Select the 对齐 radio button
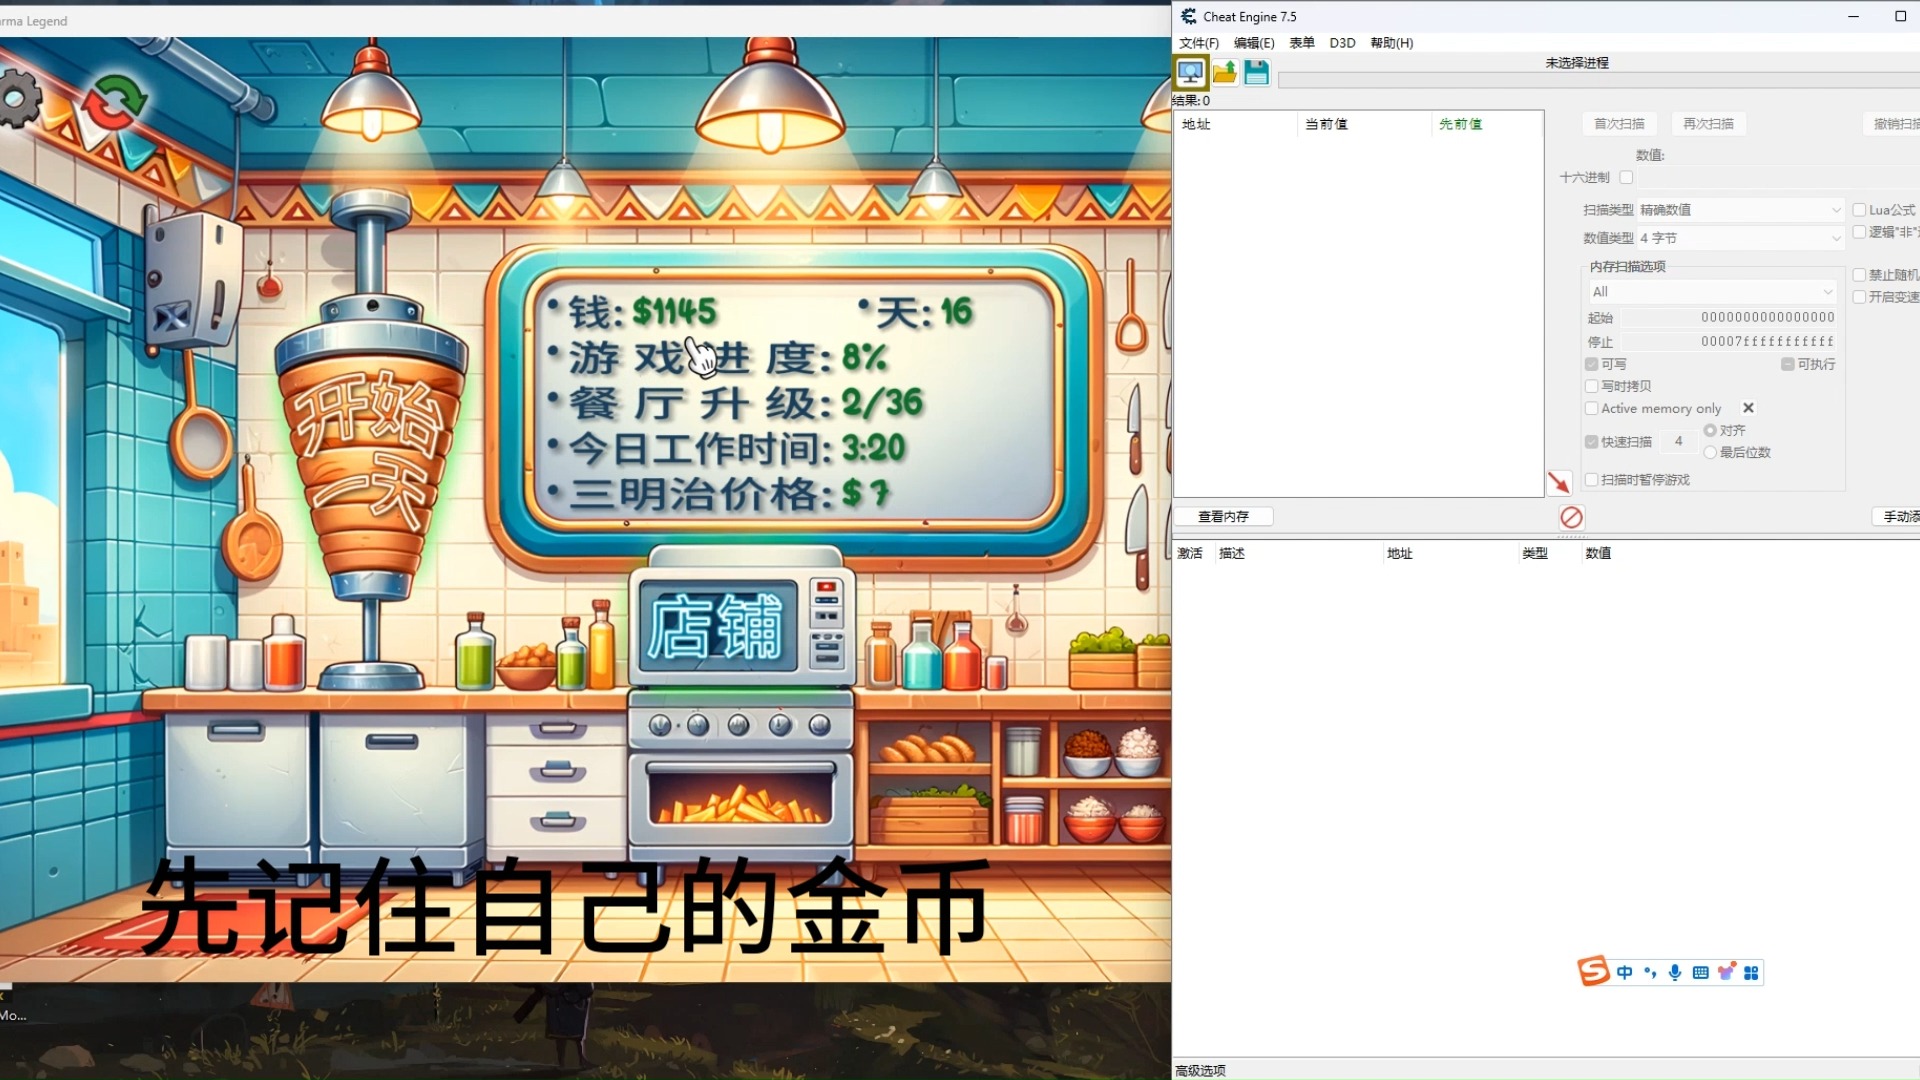Image resolution: width=1920 pixels, height=1080 pixels. (x=1710, y=429)
